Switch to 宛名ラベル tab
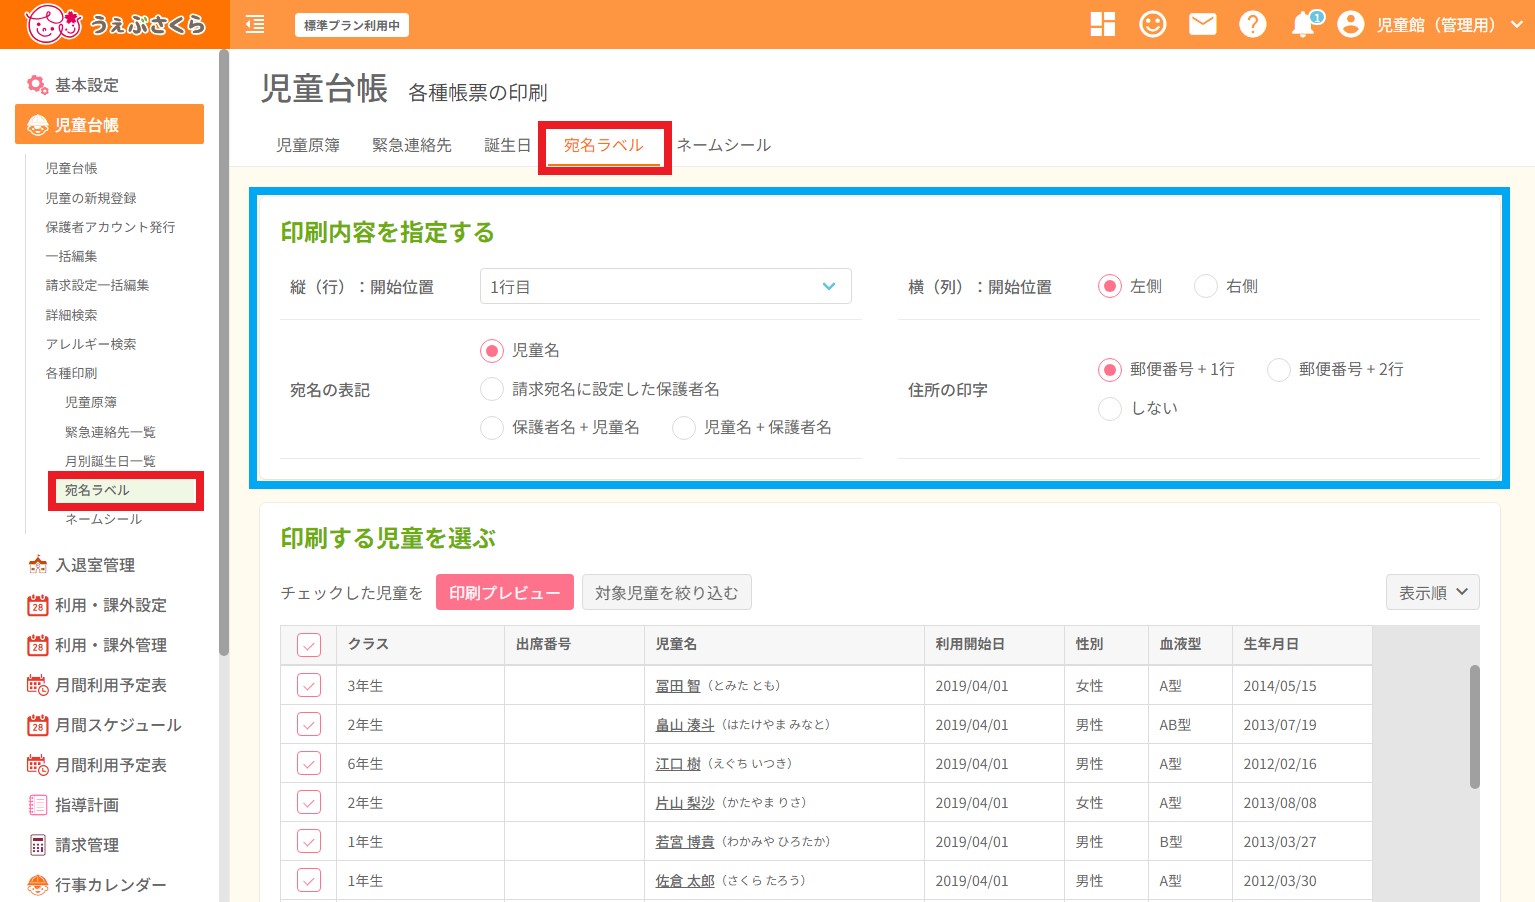This screenshot has width=1535, height=902. tap(603, 145)
